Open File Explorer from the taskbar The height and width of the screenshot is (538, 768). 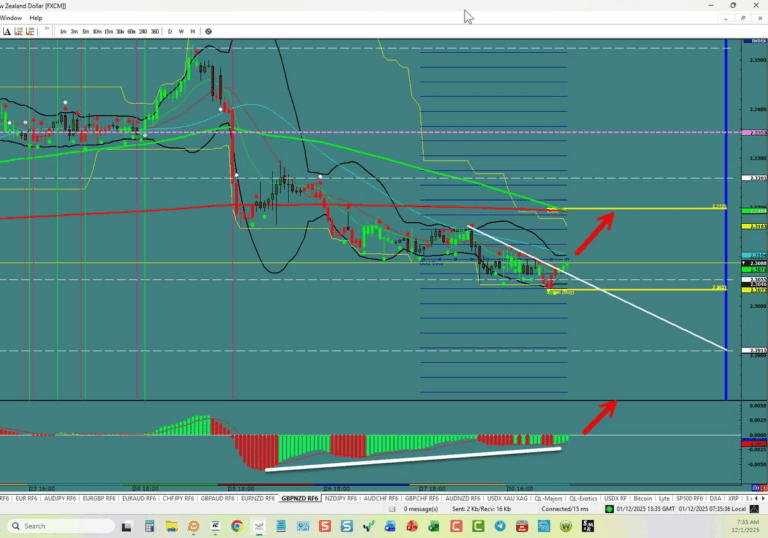[x=171, y=526]
